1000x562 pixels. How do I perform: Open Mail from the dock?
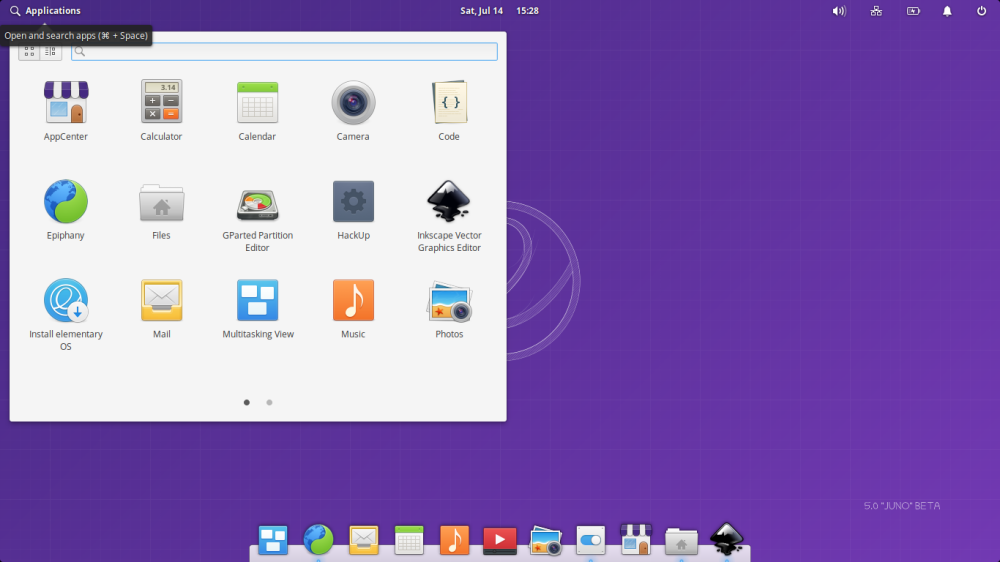tap(364, 540)
